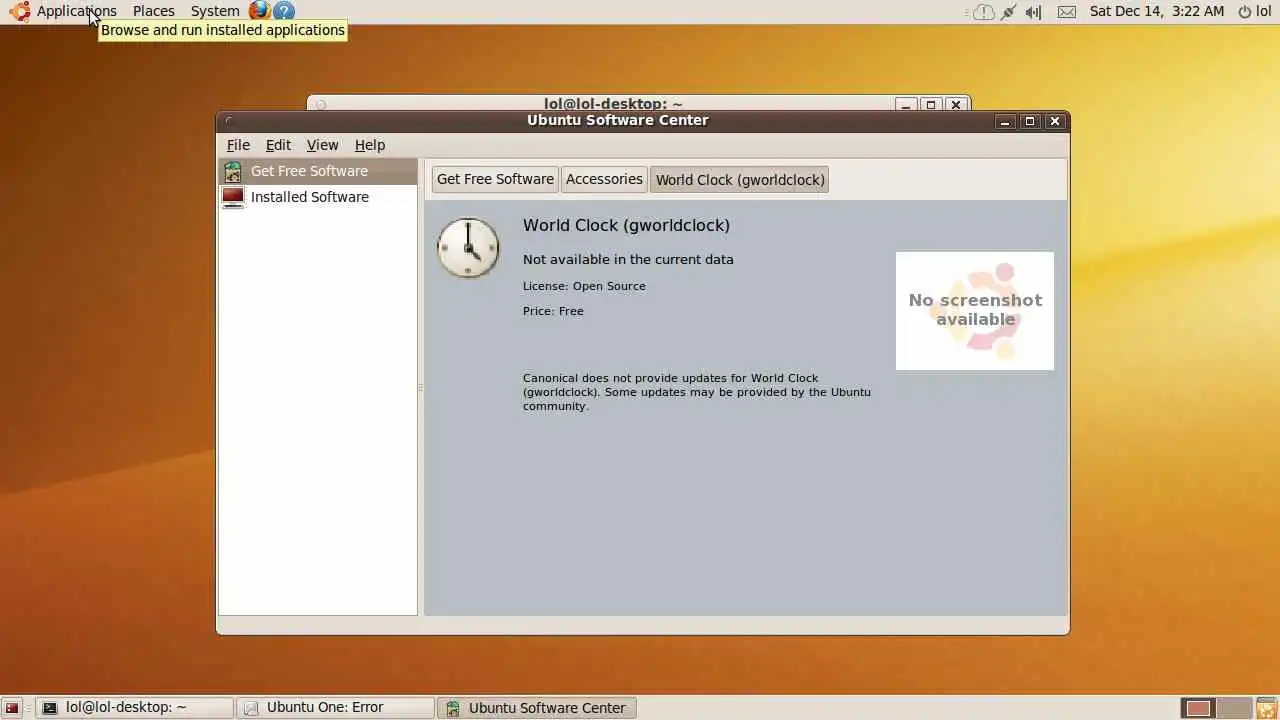Click the World Clock (gworldclock) title heading
This screenshot has width=1280, height=720.
click(626, 225)
